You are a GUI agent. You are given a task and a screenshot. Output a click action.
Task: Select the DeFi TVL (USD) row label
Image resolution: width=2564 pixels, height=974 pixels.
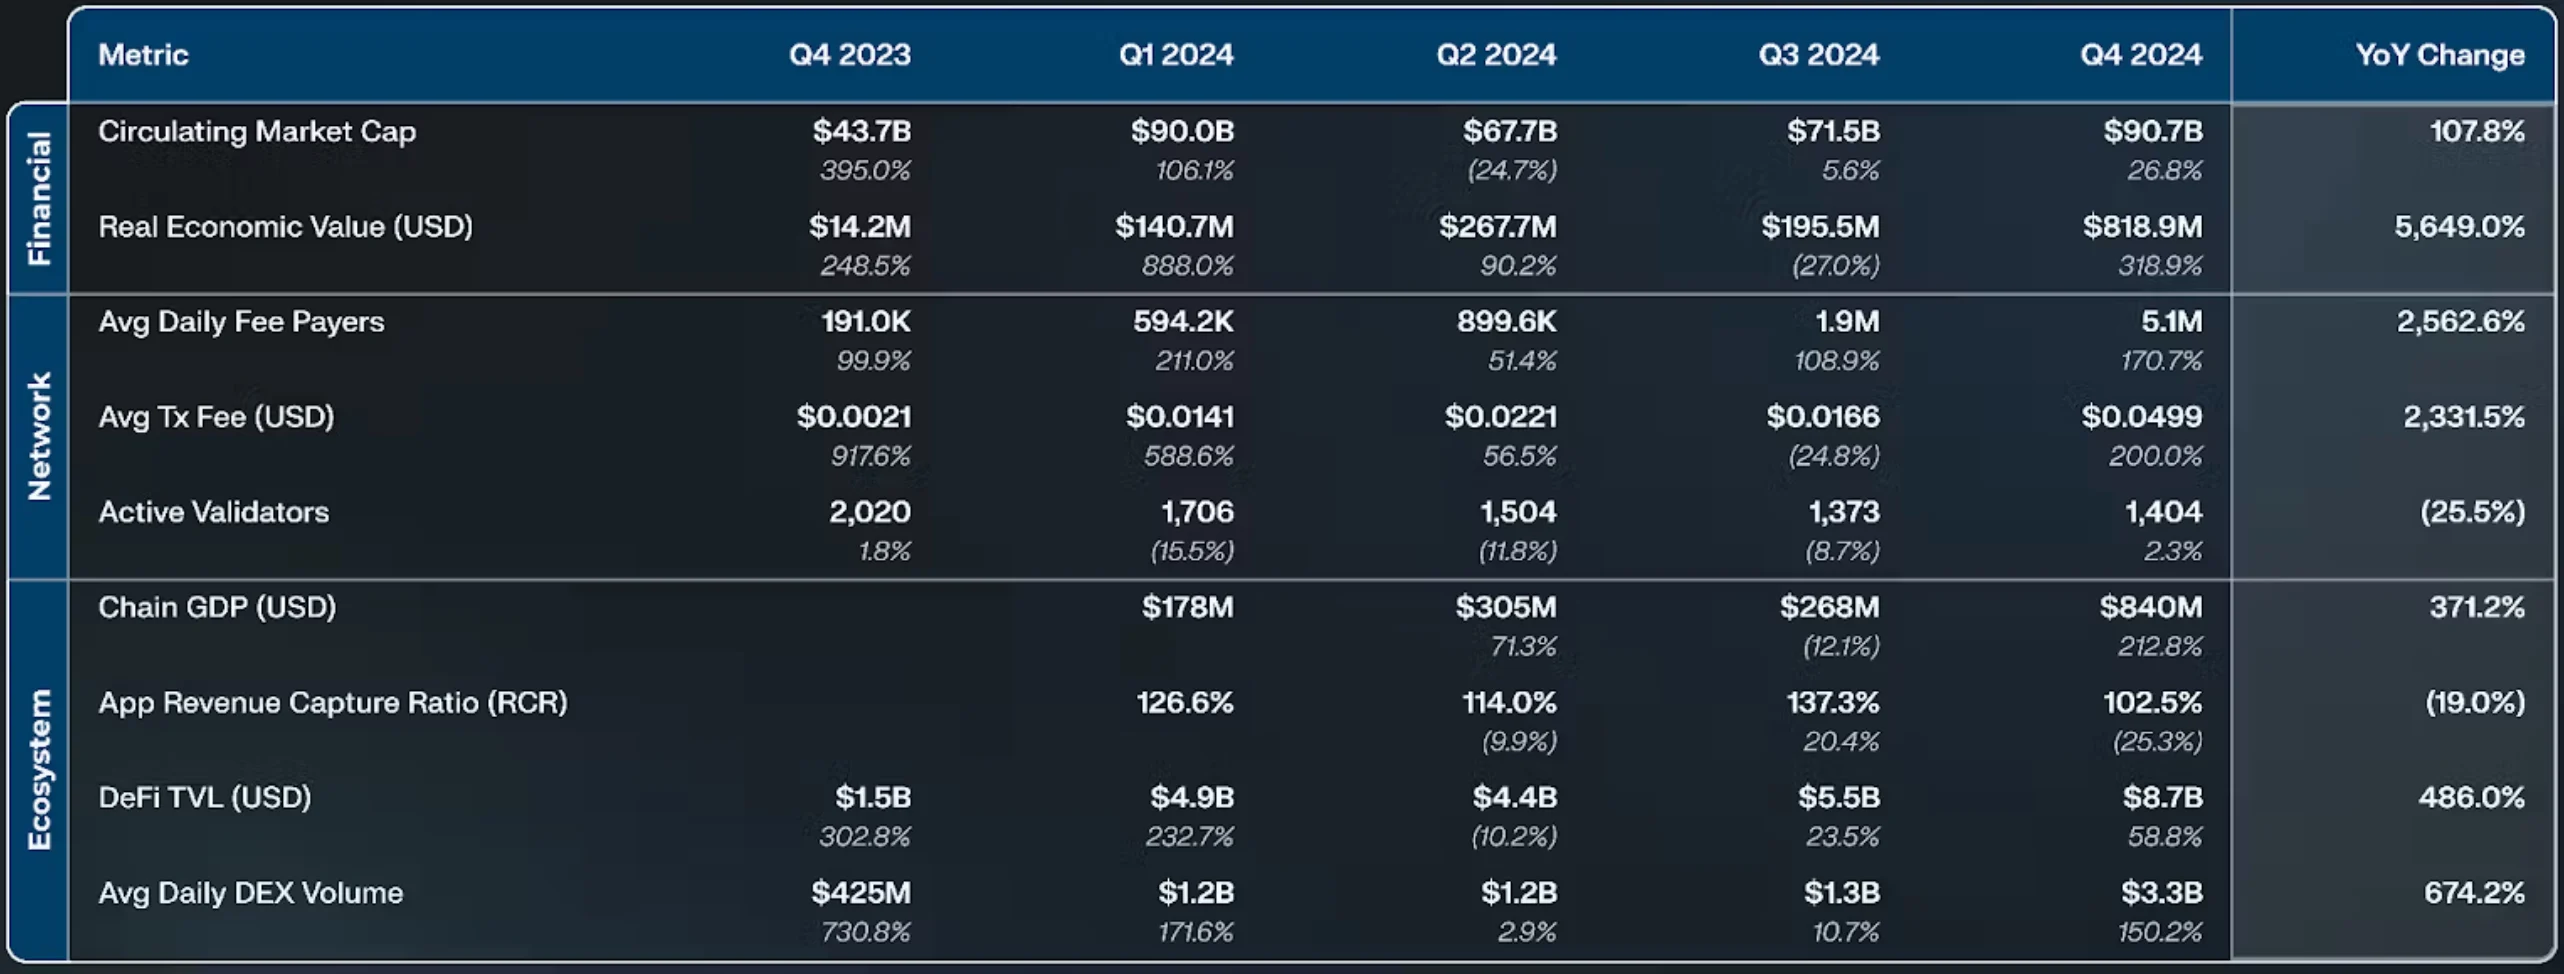(204, 798)
